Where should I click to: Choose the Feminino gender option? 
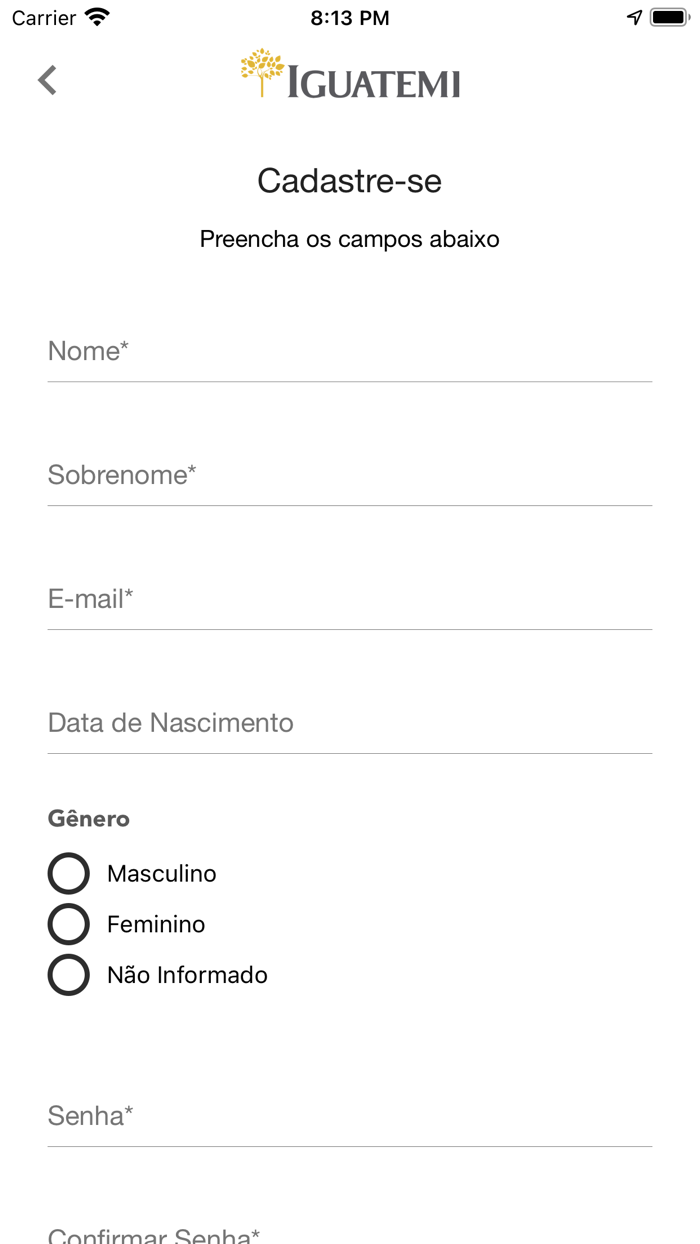pyautogui.click(x=69, y=924)
